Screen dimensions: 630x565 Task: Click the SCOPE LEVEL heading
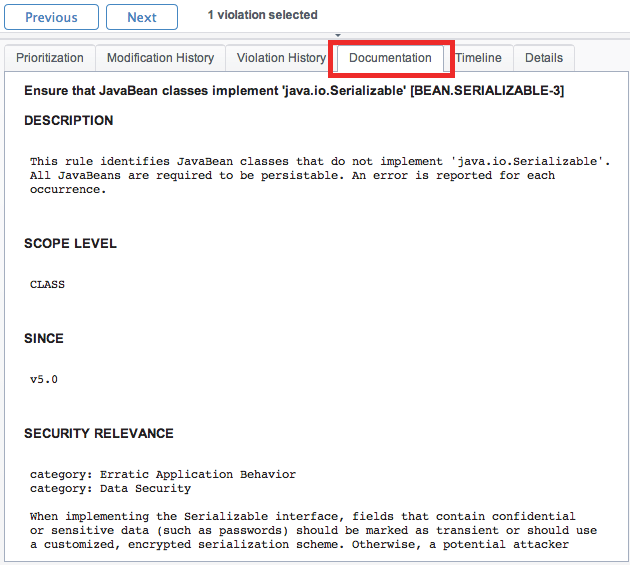click(x=70, y=243)
